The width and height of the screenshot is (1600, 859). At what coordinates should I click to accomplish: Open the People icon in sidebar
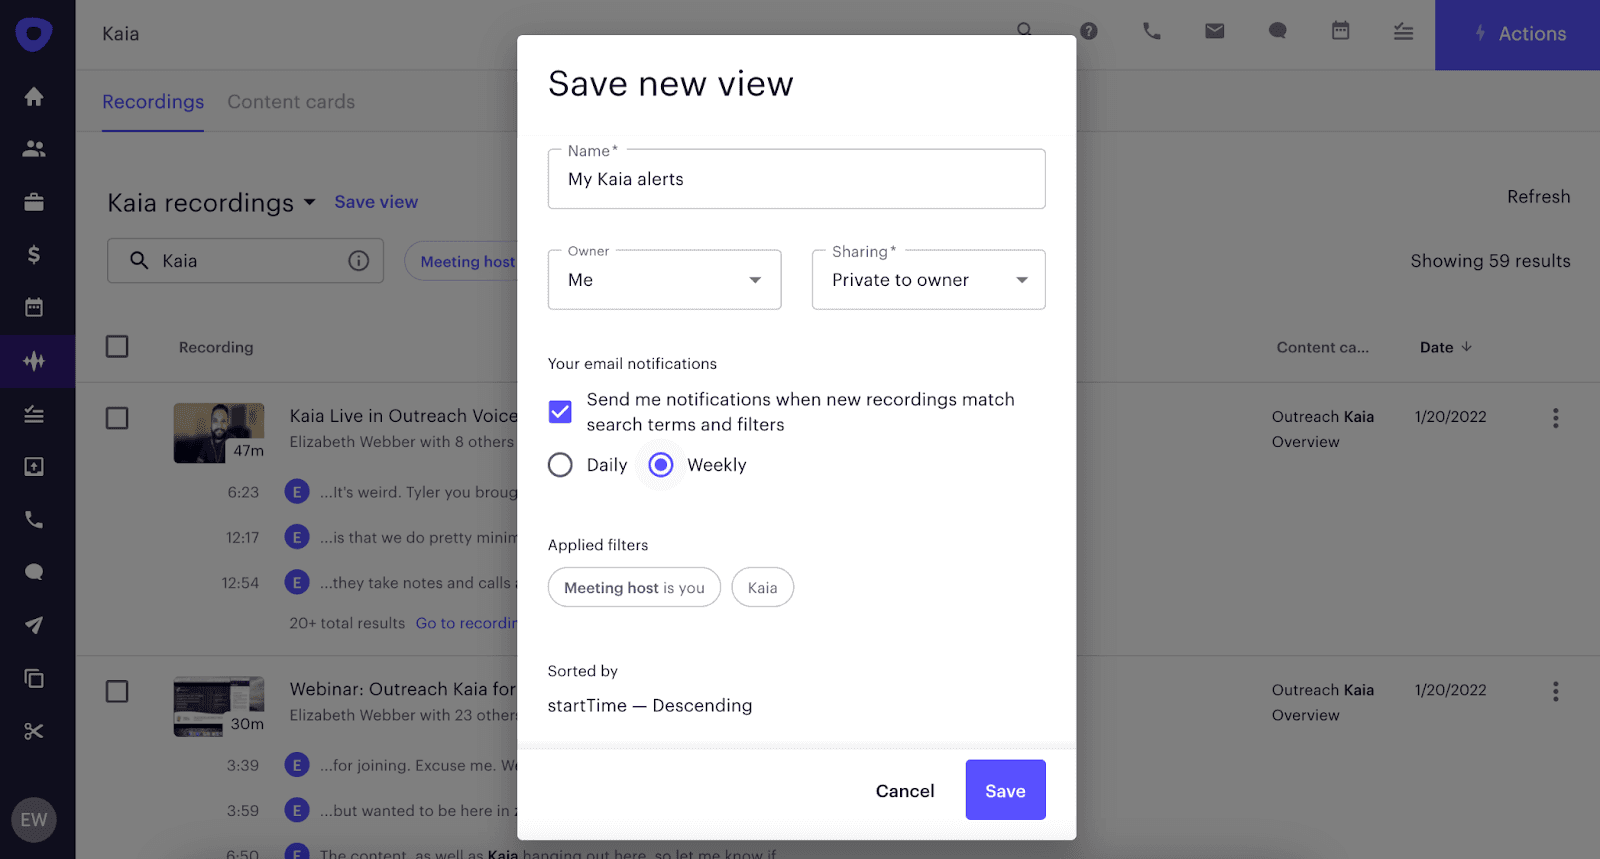tap(34, 149)
